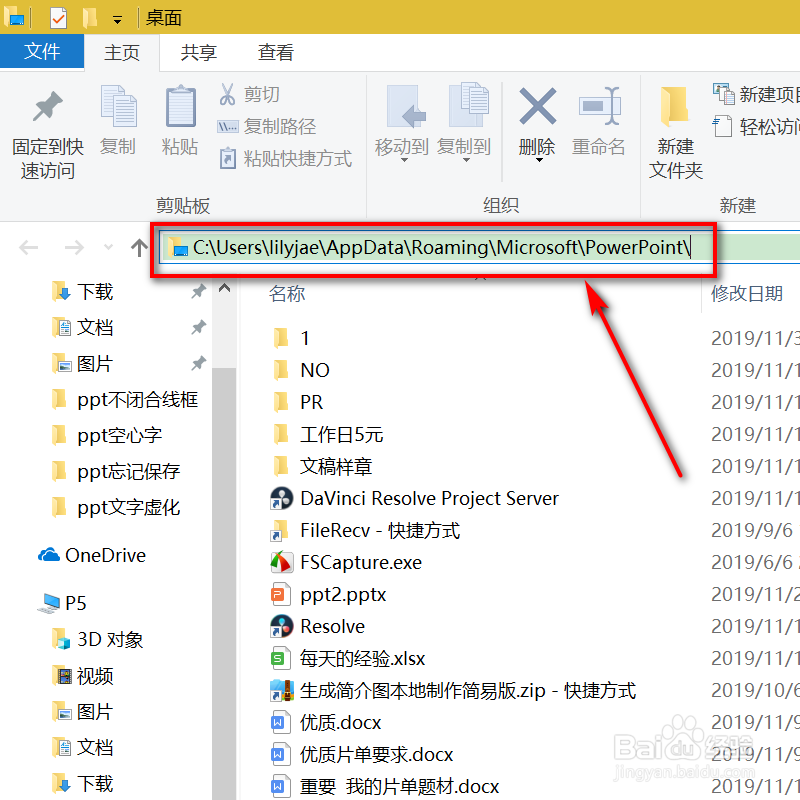The image size is (800, 800).
Task: Unpin Downloads (下载) using its pin icon
Action: (198, 291)
